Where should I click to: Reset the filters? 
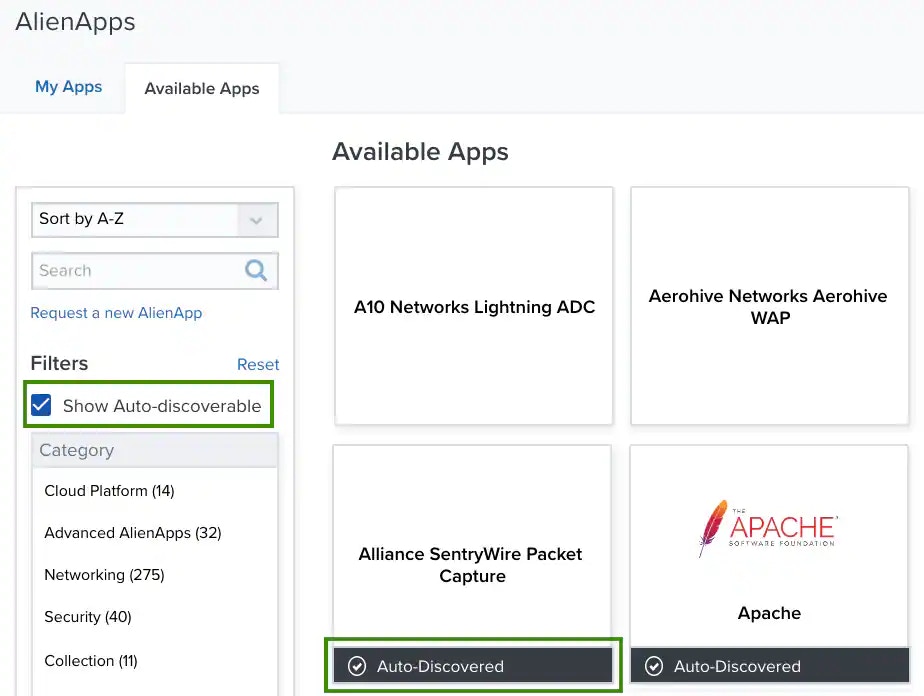(258, 364)
